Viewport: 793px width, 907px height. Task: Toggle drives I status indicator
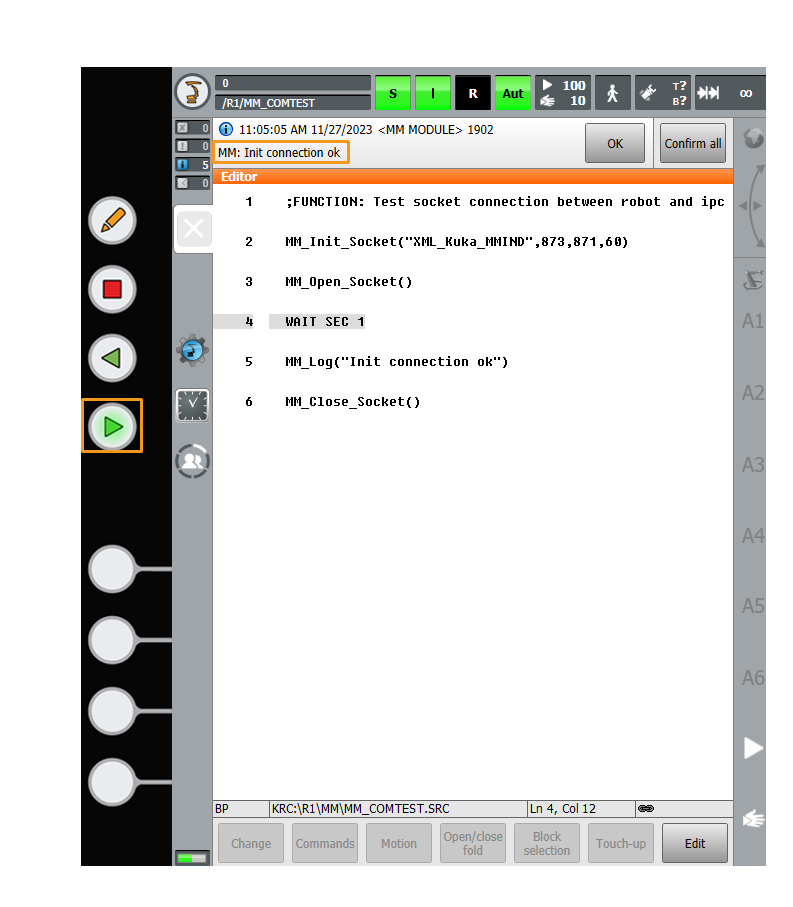pyautogui.click(x=433, y=93)
